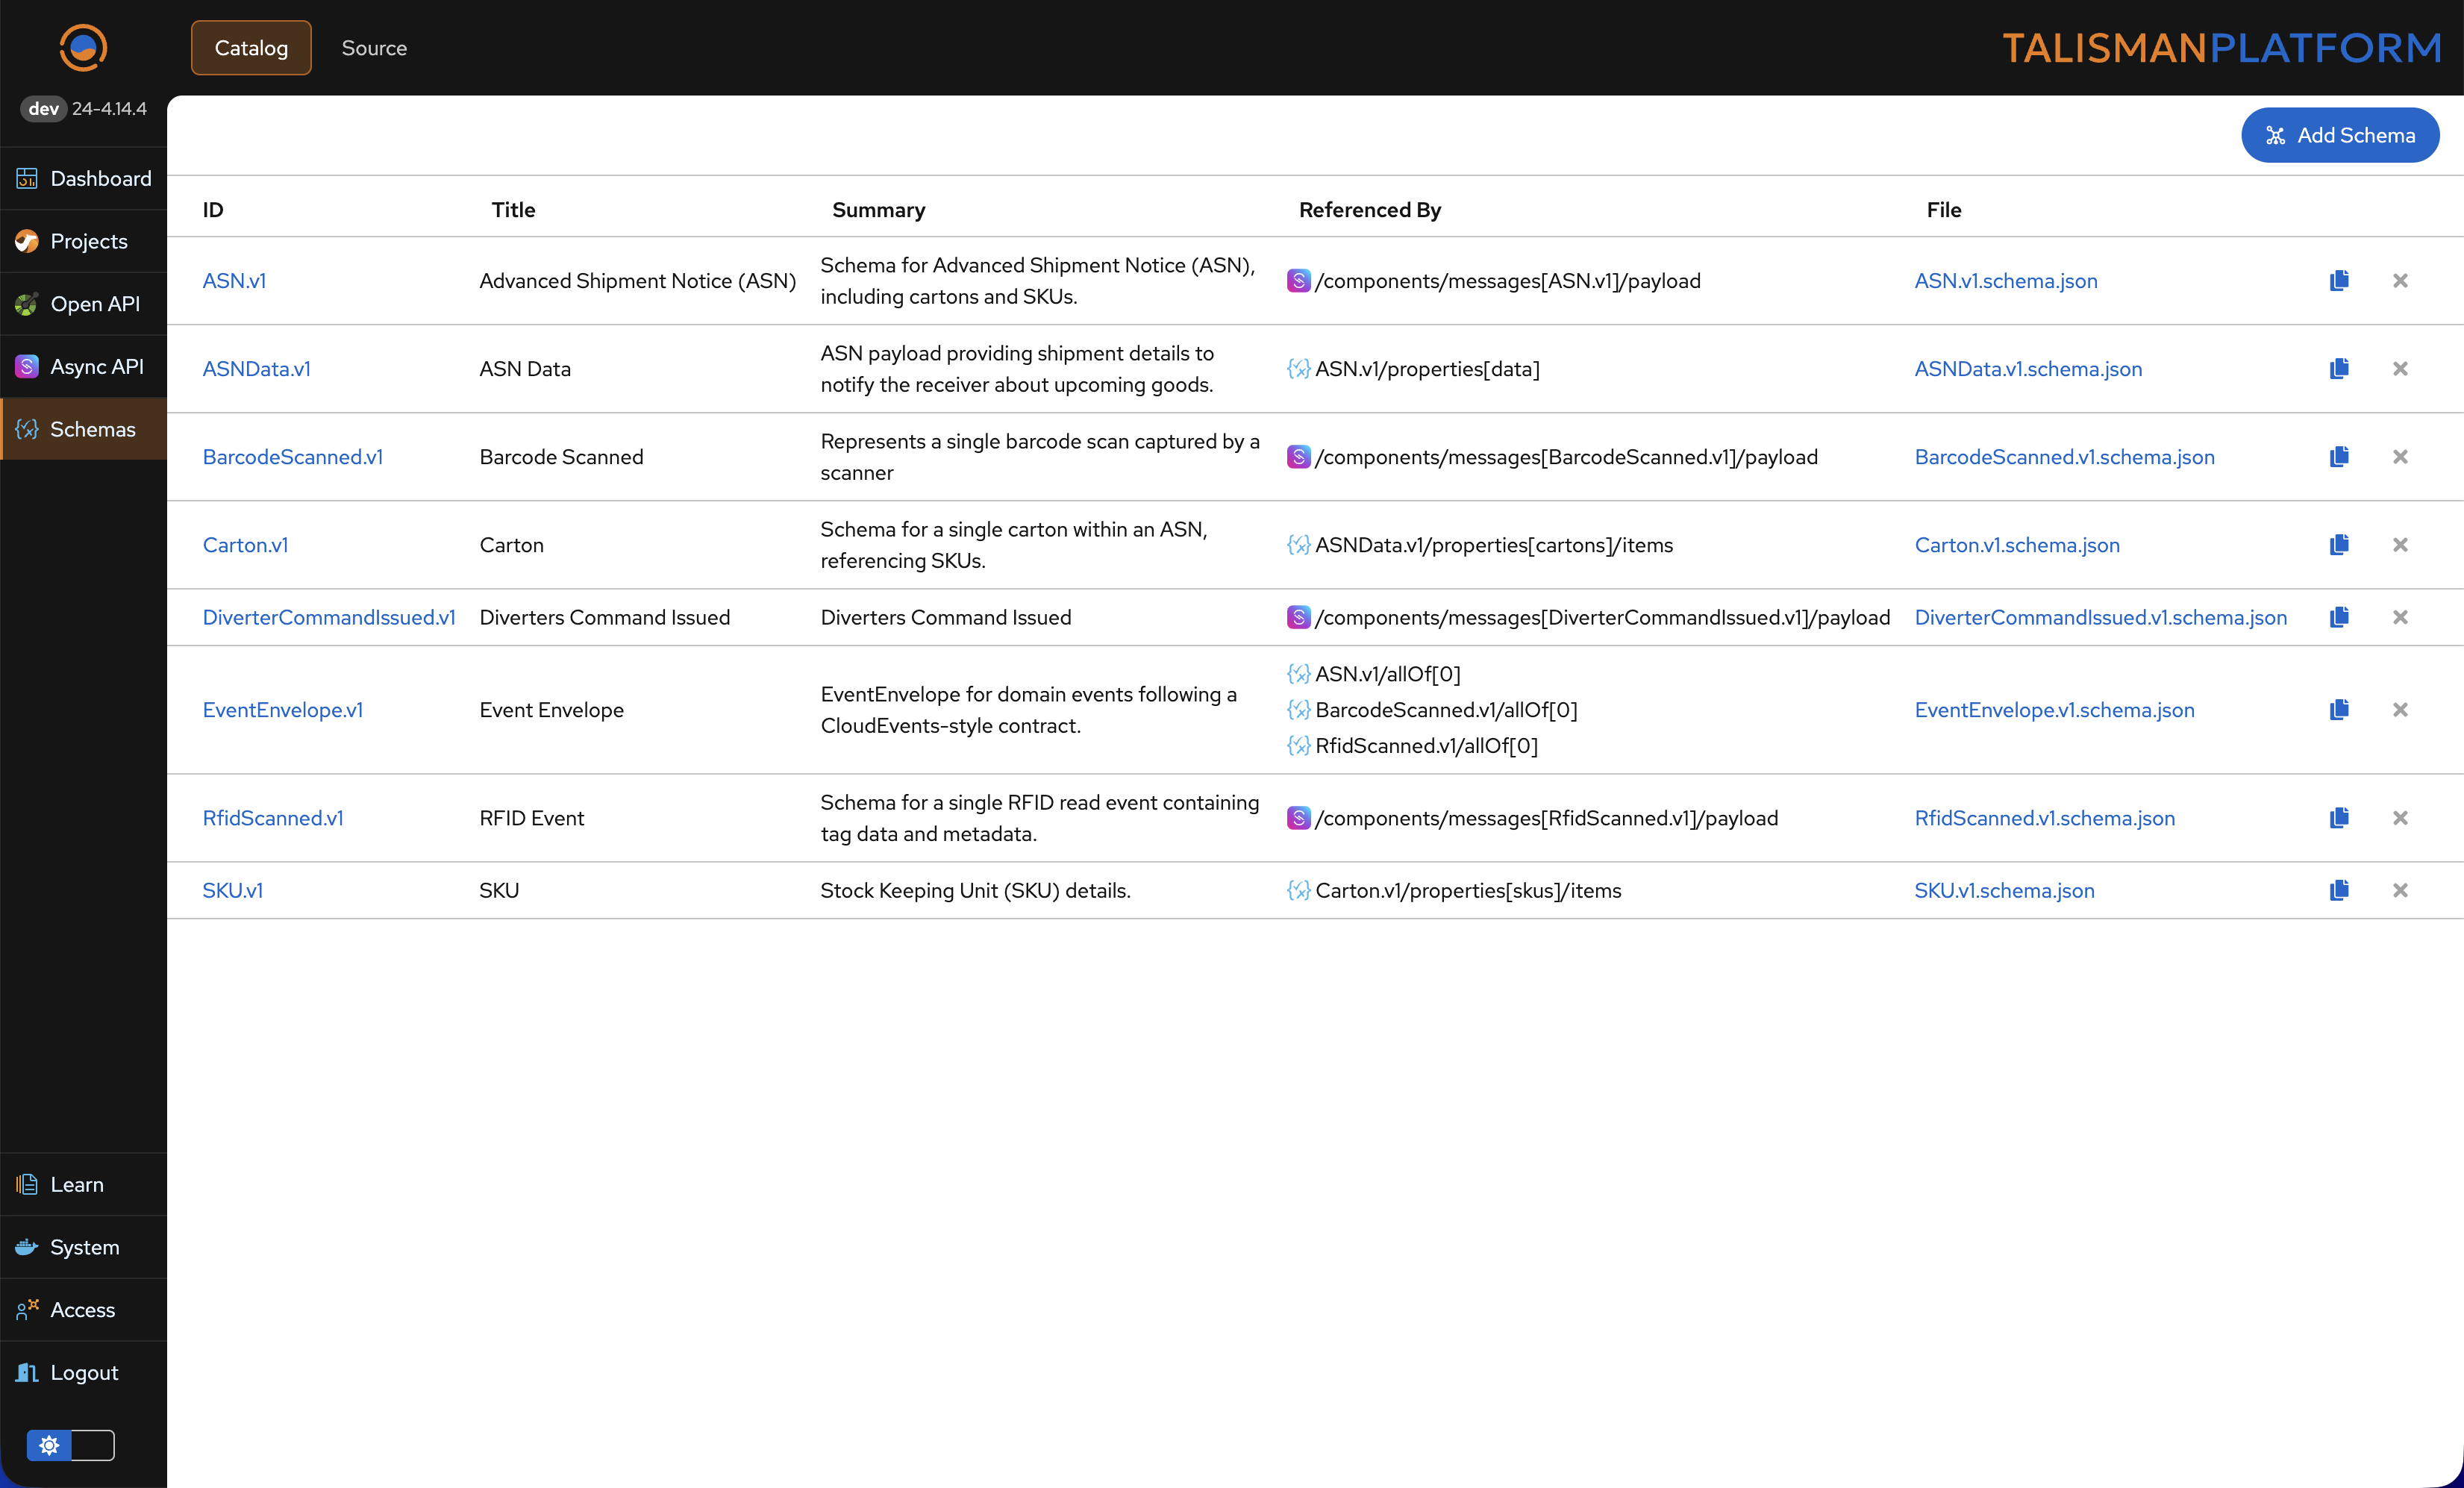Select the Catalog tab
This screenshot has height=1488, width=2464.
point(251,48)
